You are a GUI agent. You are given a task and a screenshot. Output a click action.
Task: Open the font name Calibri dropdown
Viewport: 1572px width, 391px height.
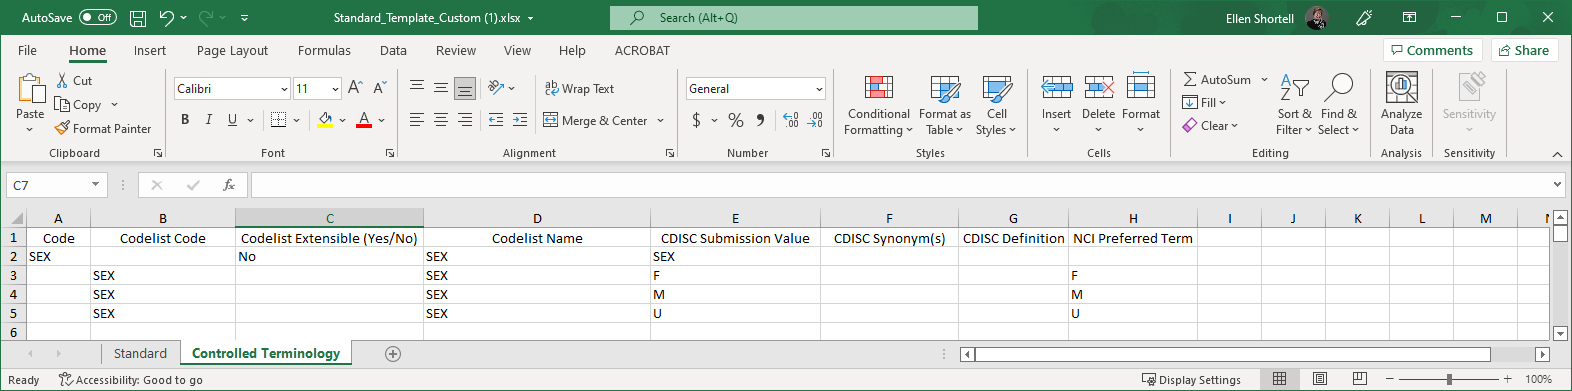284,89
